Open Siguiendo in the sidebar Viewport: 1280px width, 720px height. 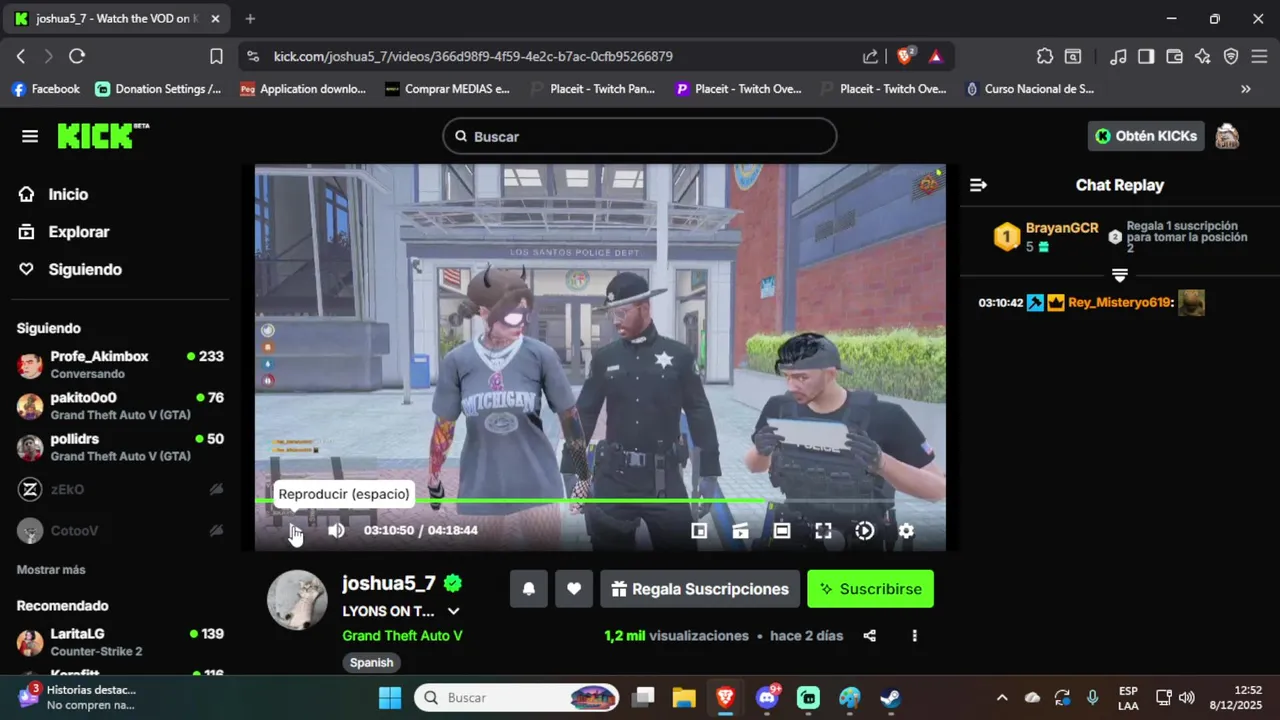[x=85, y=270]
